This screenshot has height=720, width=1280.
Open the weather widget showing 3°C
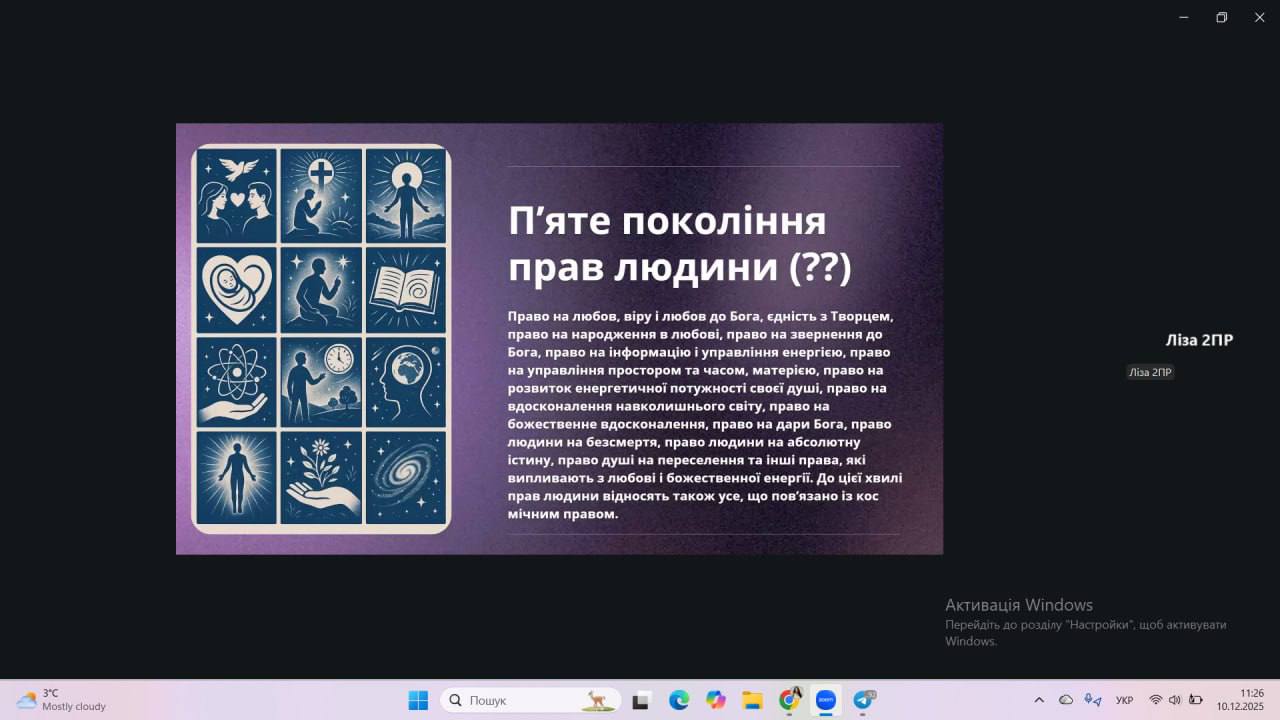(x=62, y=700)
